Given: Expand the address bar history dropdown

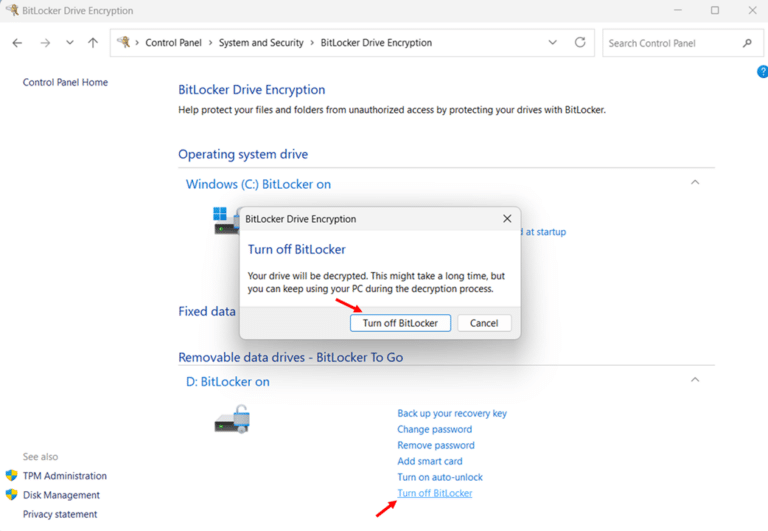Looking at the screenshot, I should point(553,43).
